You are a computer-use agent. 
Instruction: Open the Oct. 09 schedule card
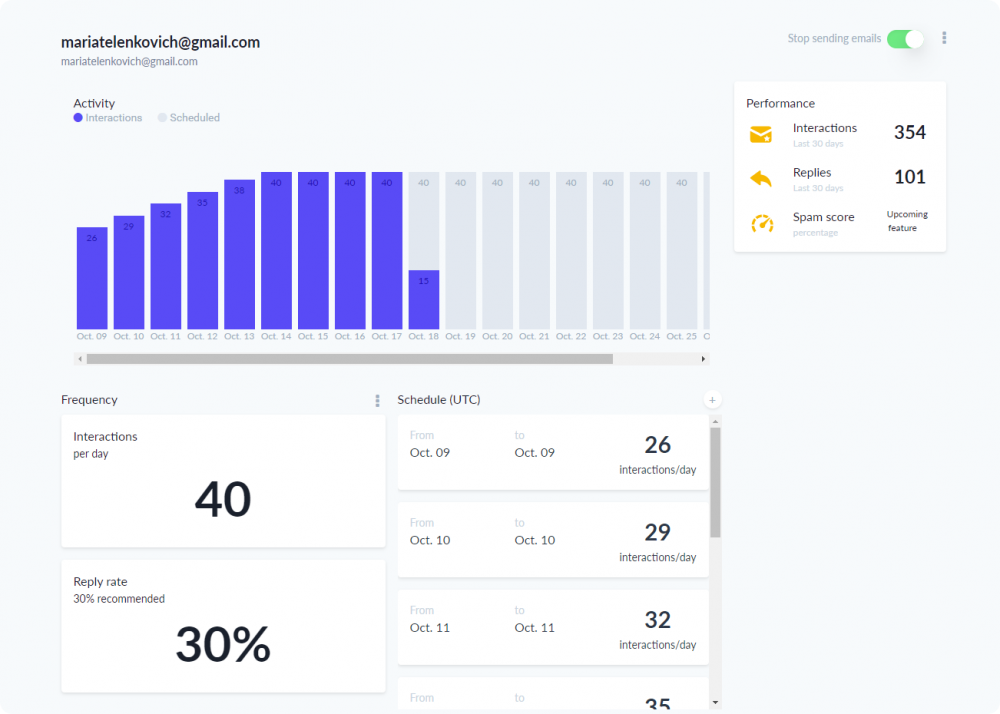point(553,453)
